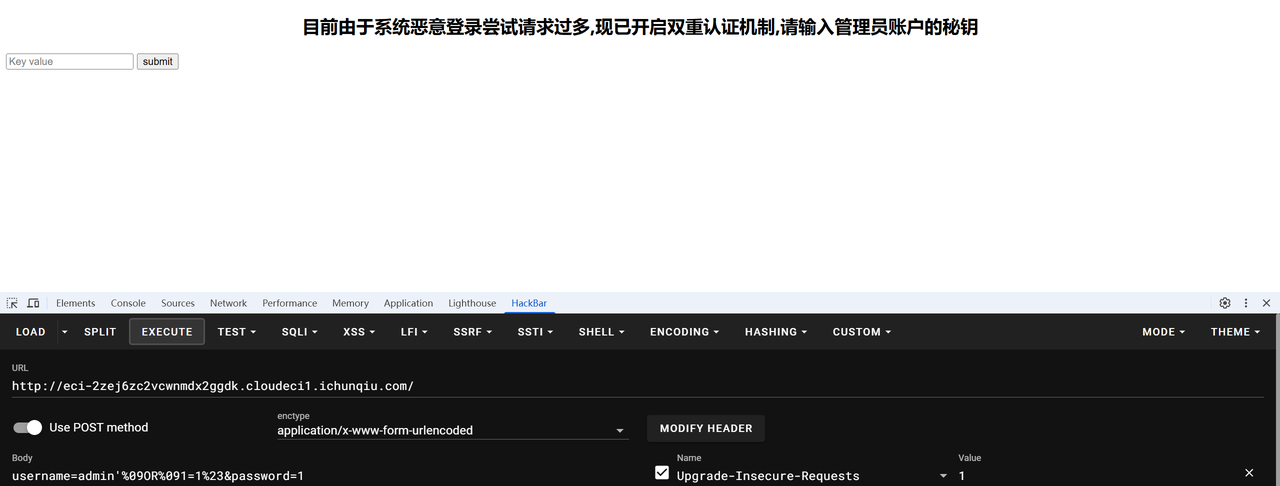Screen dimensions: 1280x486
Task: Open the DevTools three-dot menu
Action: (x=1246, y=303)
